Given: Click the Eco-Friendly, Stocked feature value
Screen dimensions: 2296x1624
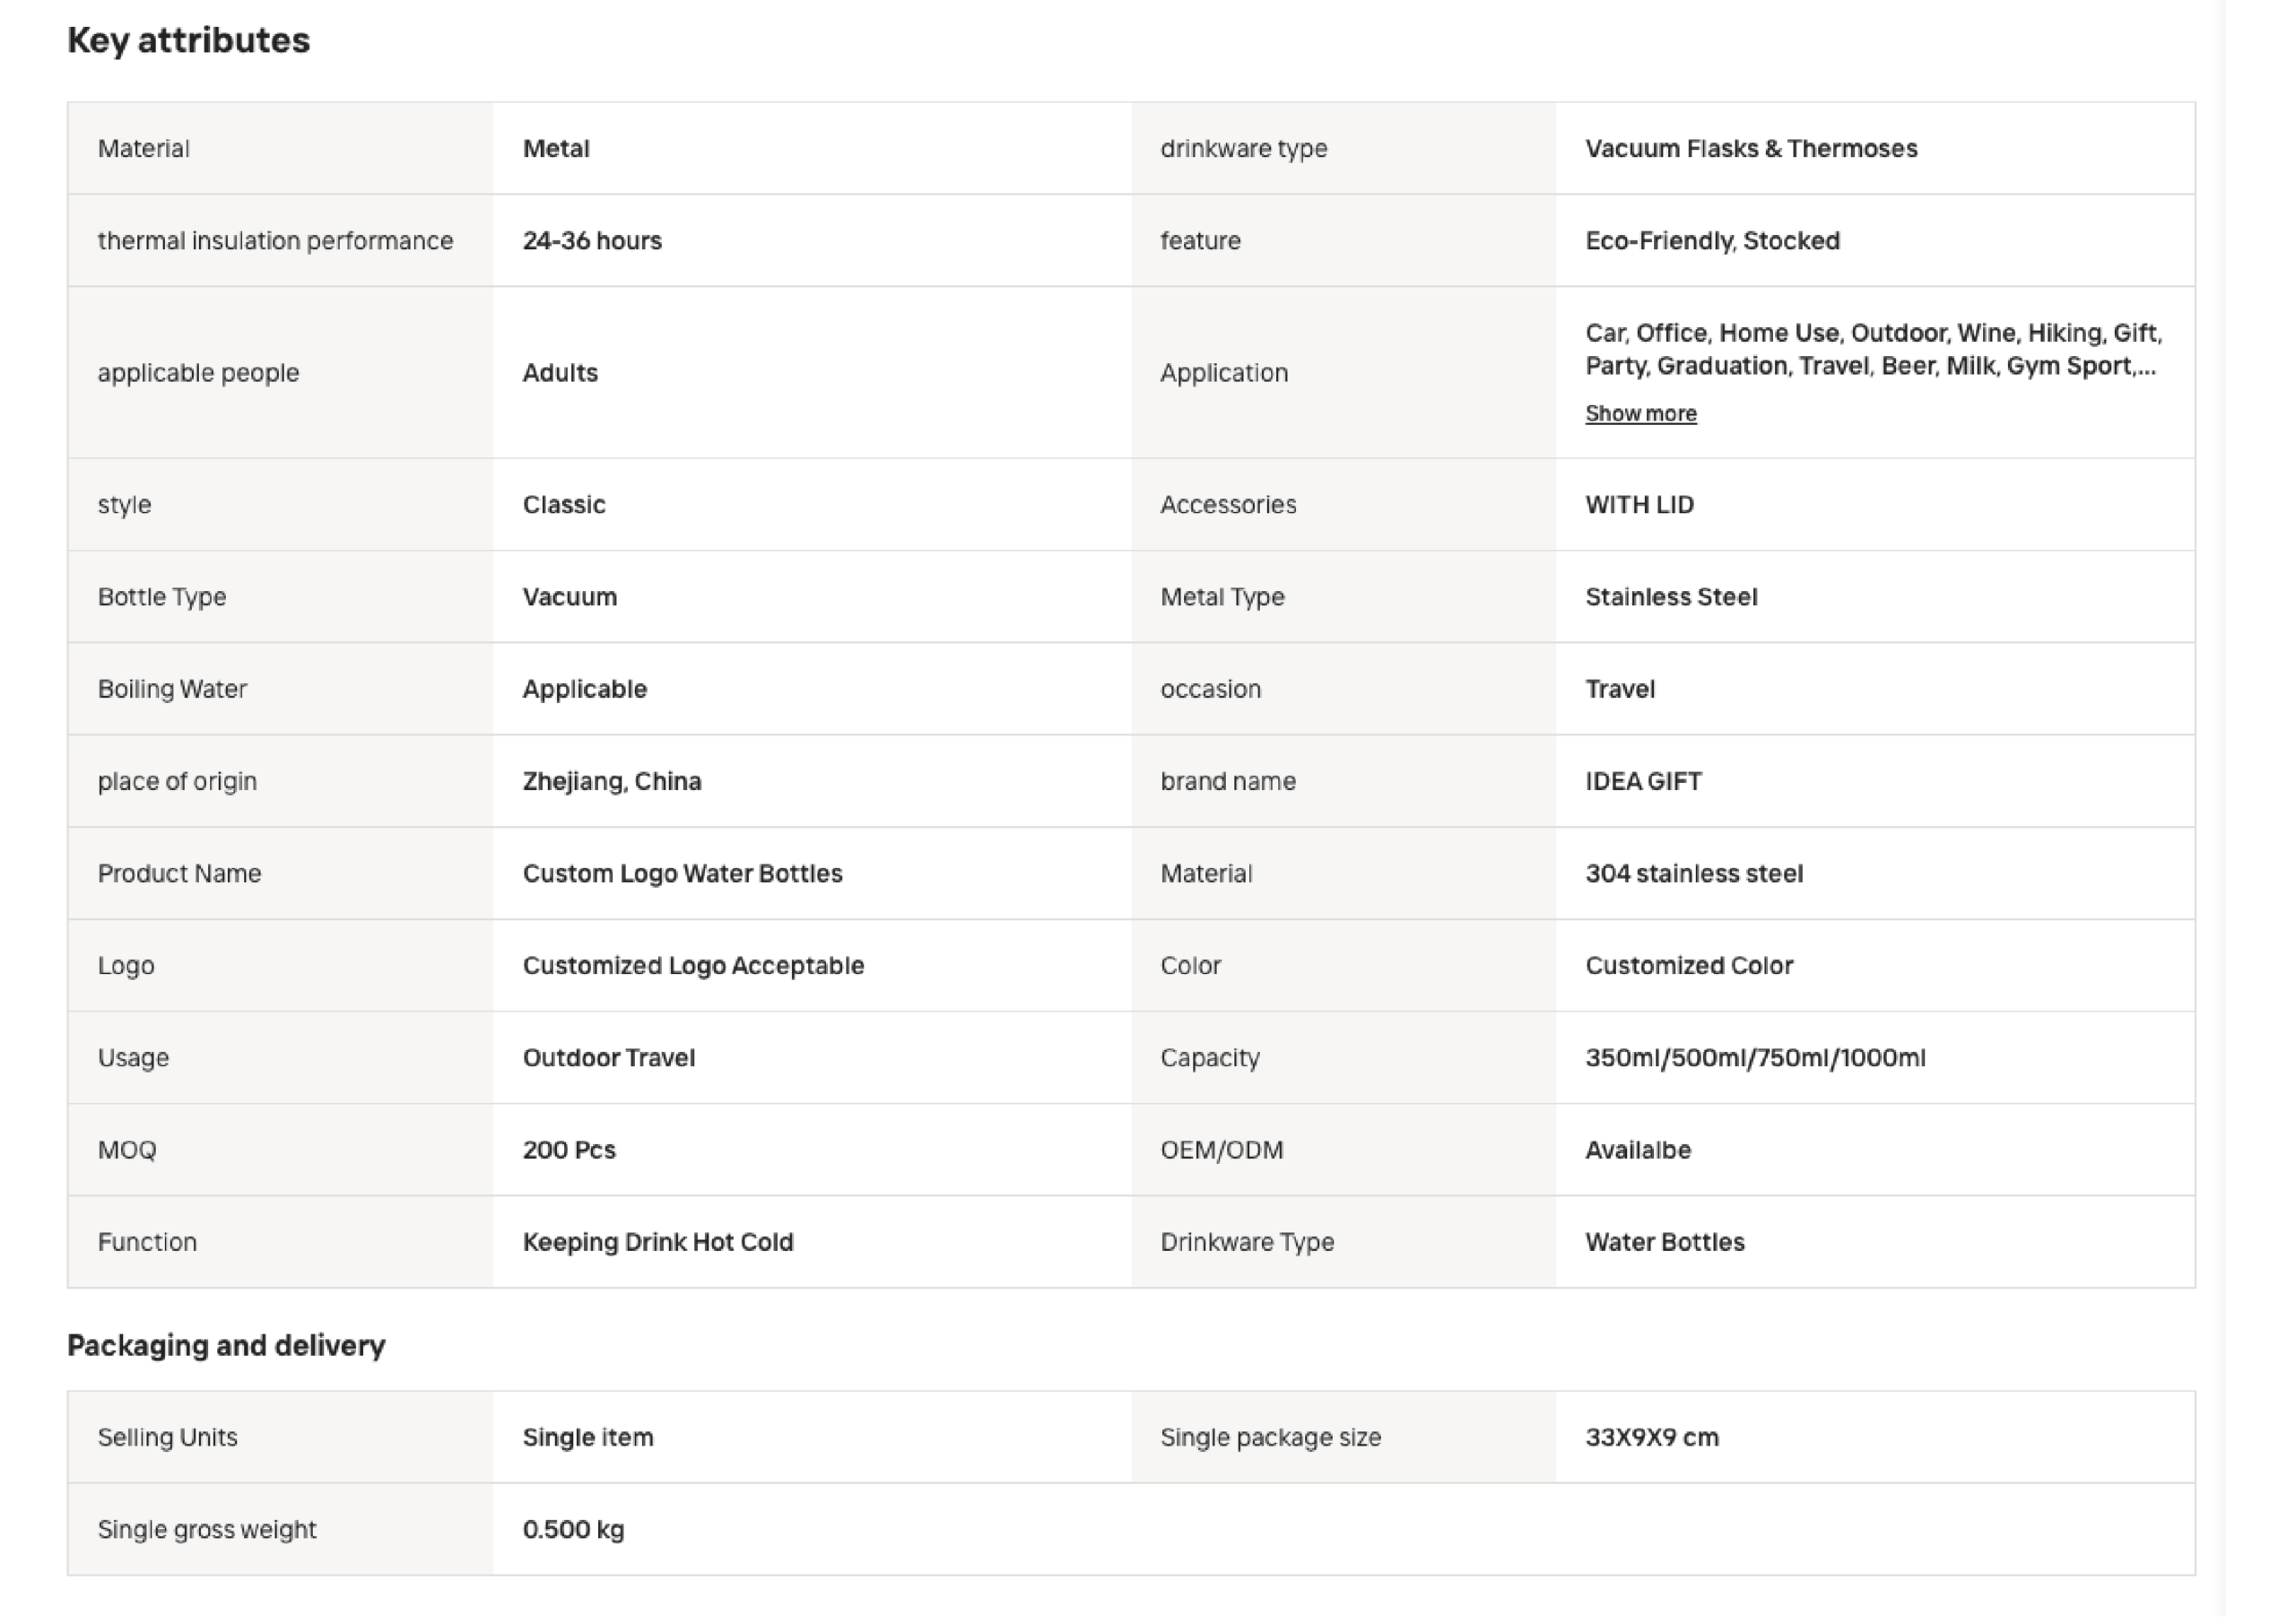Looking at the screenshot, I should [x=1712, y=241].
